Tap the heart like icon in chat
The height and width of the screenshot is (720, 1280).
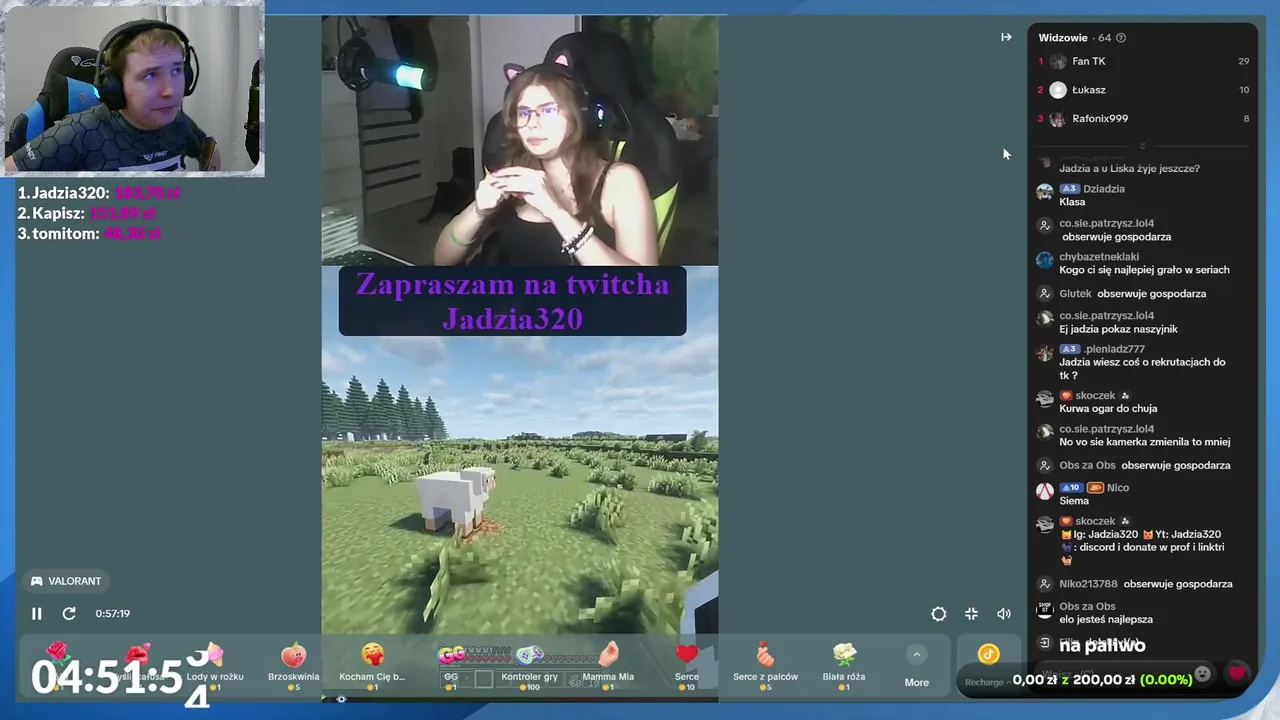click(x=1237, y=673)
